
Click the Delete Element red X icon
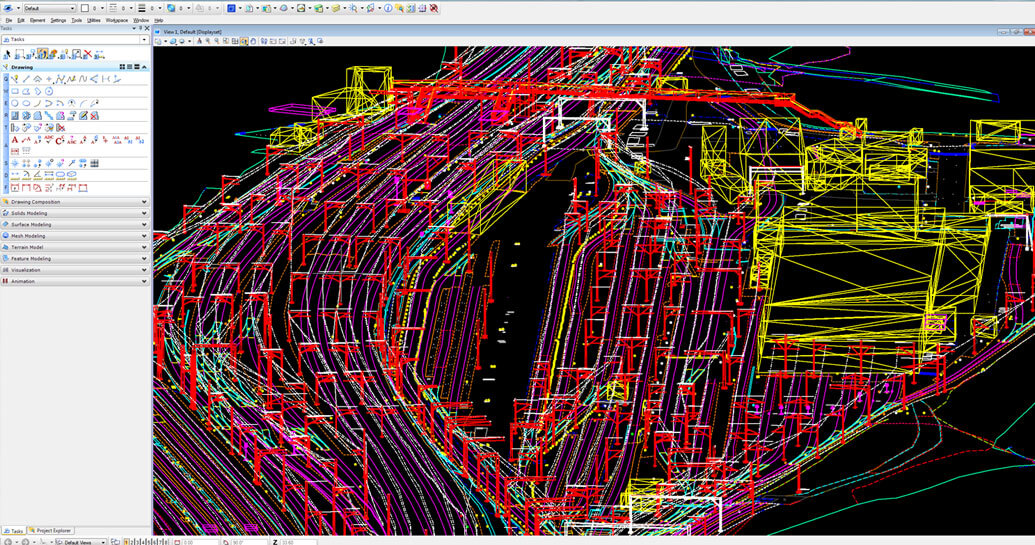tap(88, 53)
